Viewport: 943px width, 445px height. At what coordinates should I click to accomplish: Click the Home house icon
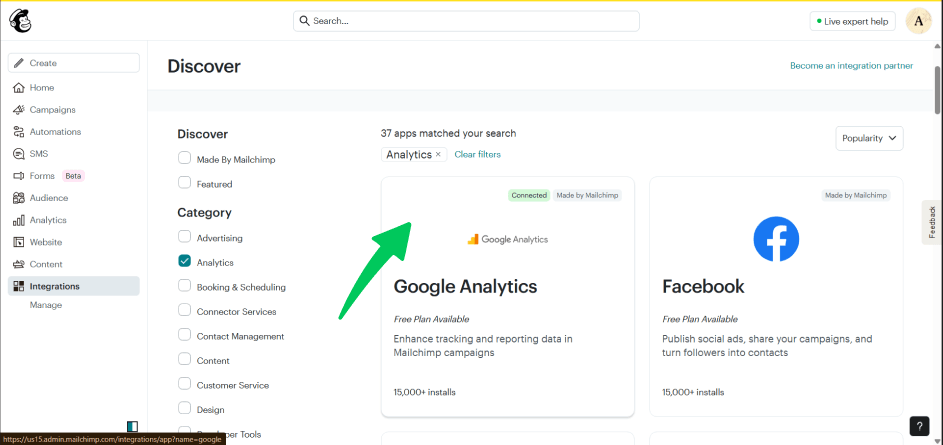[x=19, y=88]
